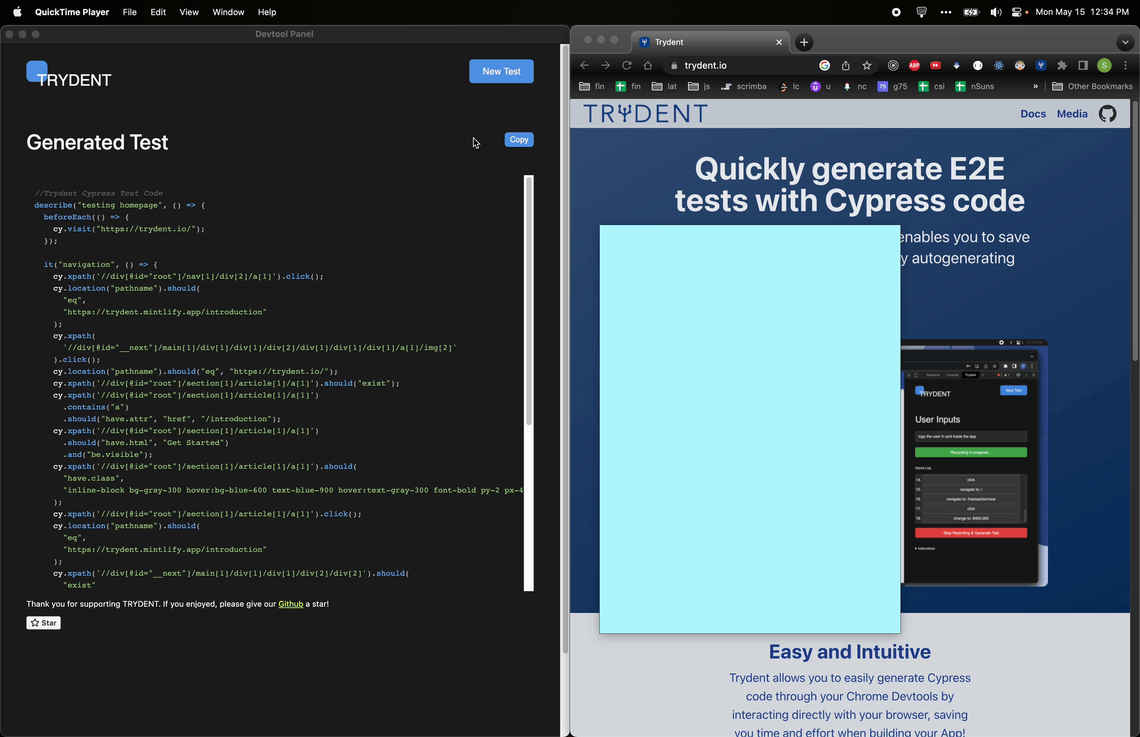Open the Other Bookmarks folder

point(1092,86)
